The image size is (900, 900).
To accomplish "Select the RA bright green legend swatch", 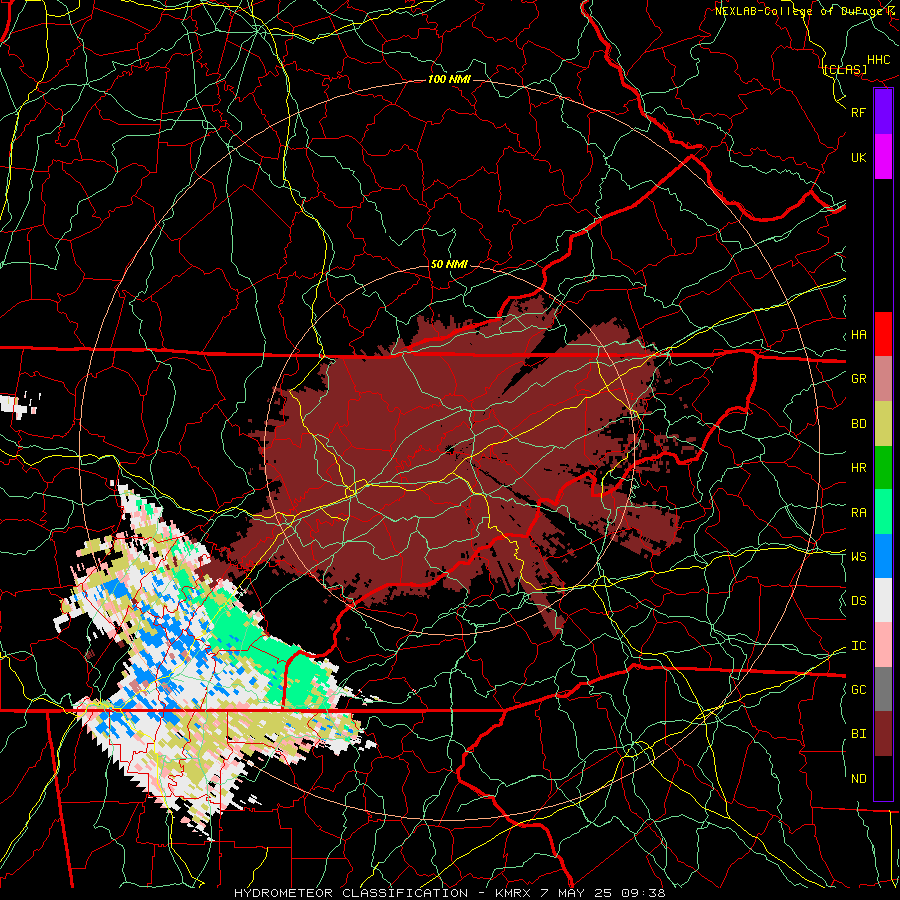I will click(883, 512).
